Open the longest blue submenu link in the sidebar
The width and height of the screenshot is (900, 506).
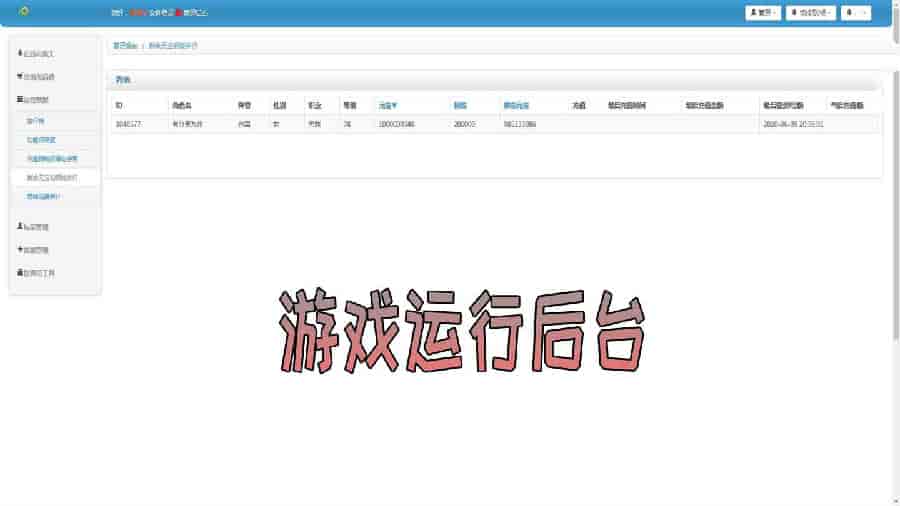52,159
